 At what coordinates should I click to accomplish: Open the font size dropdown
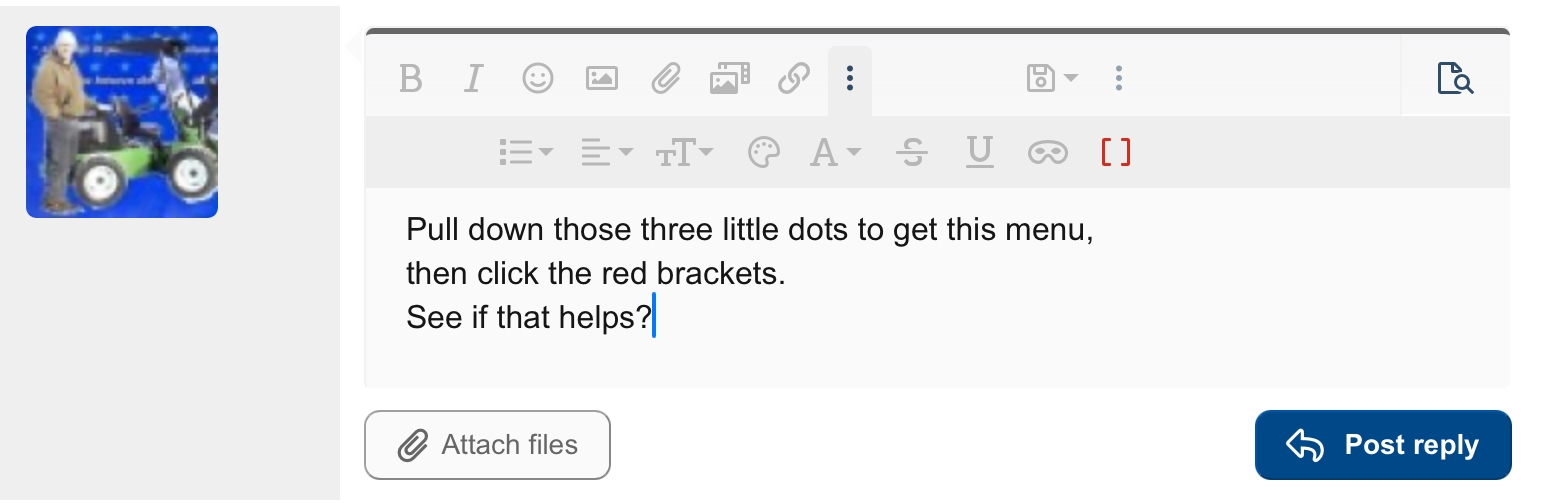coord(684,153)
